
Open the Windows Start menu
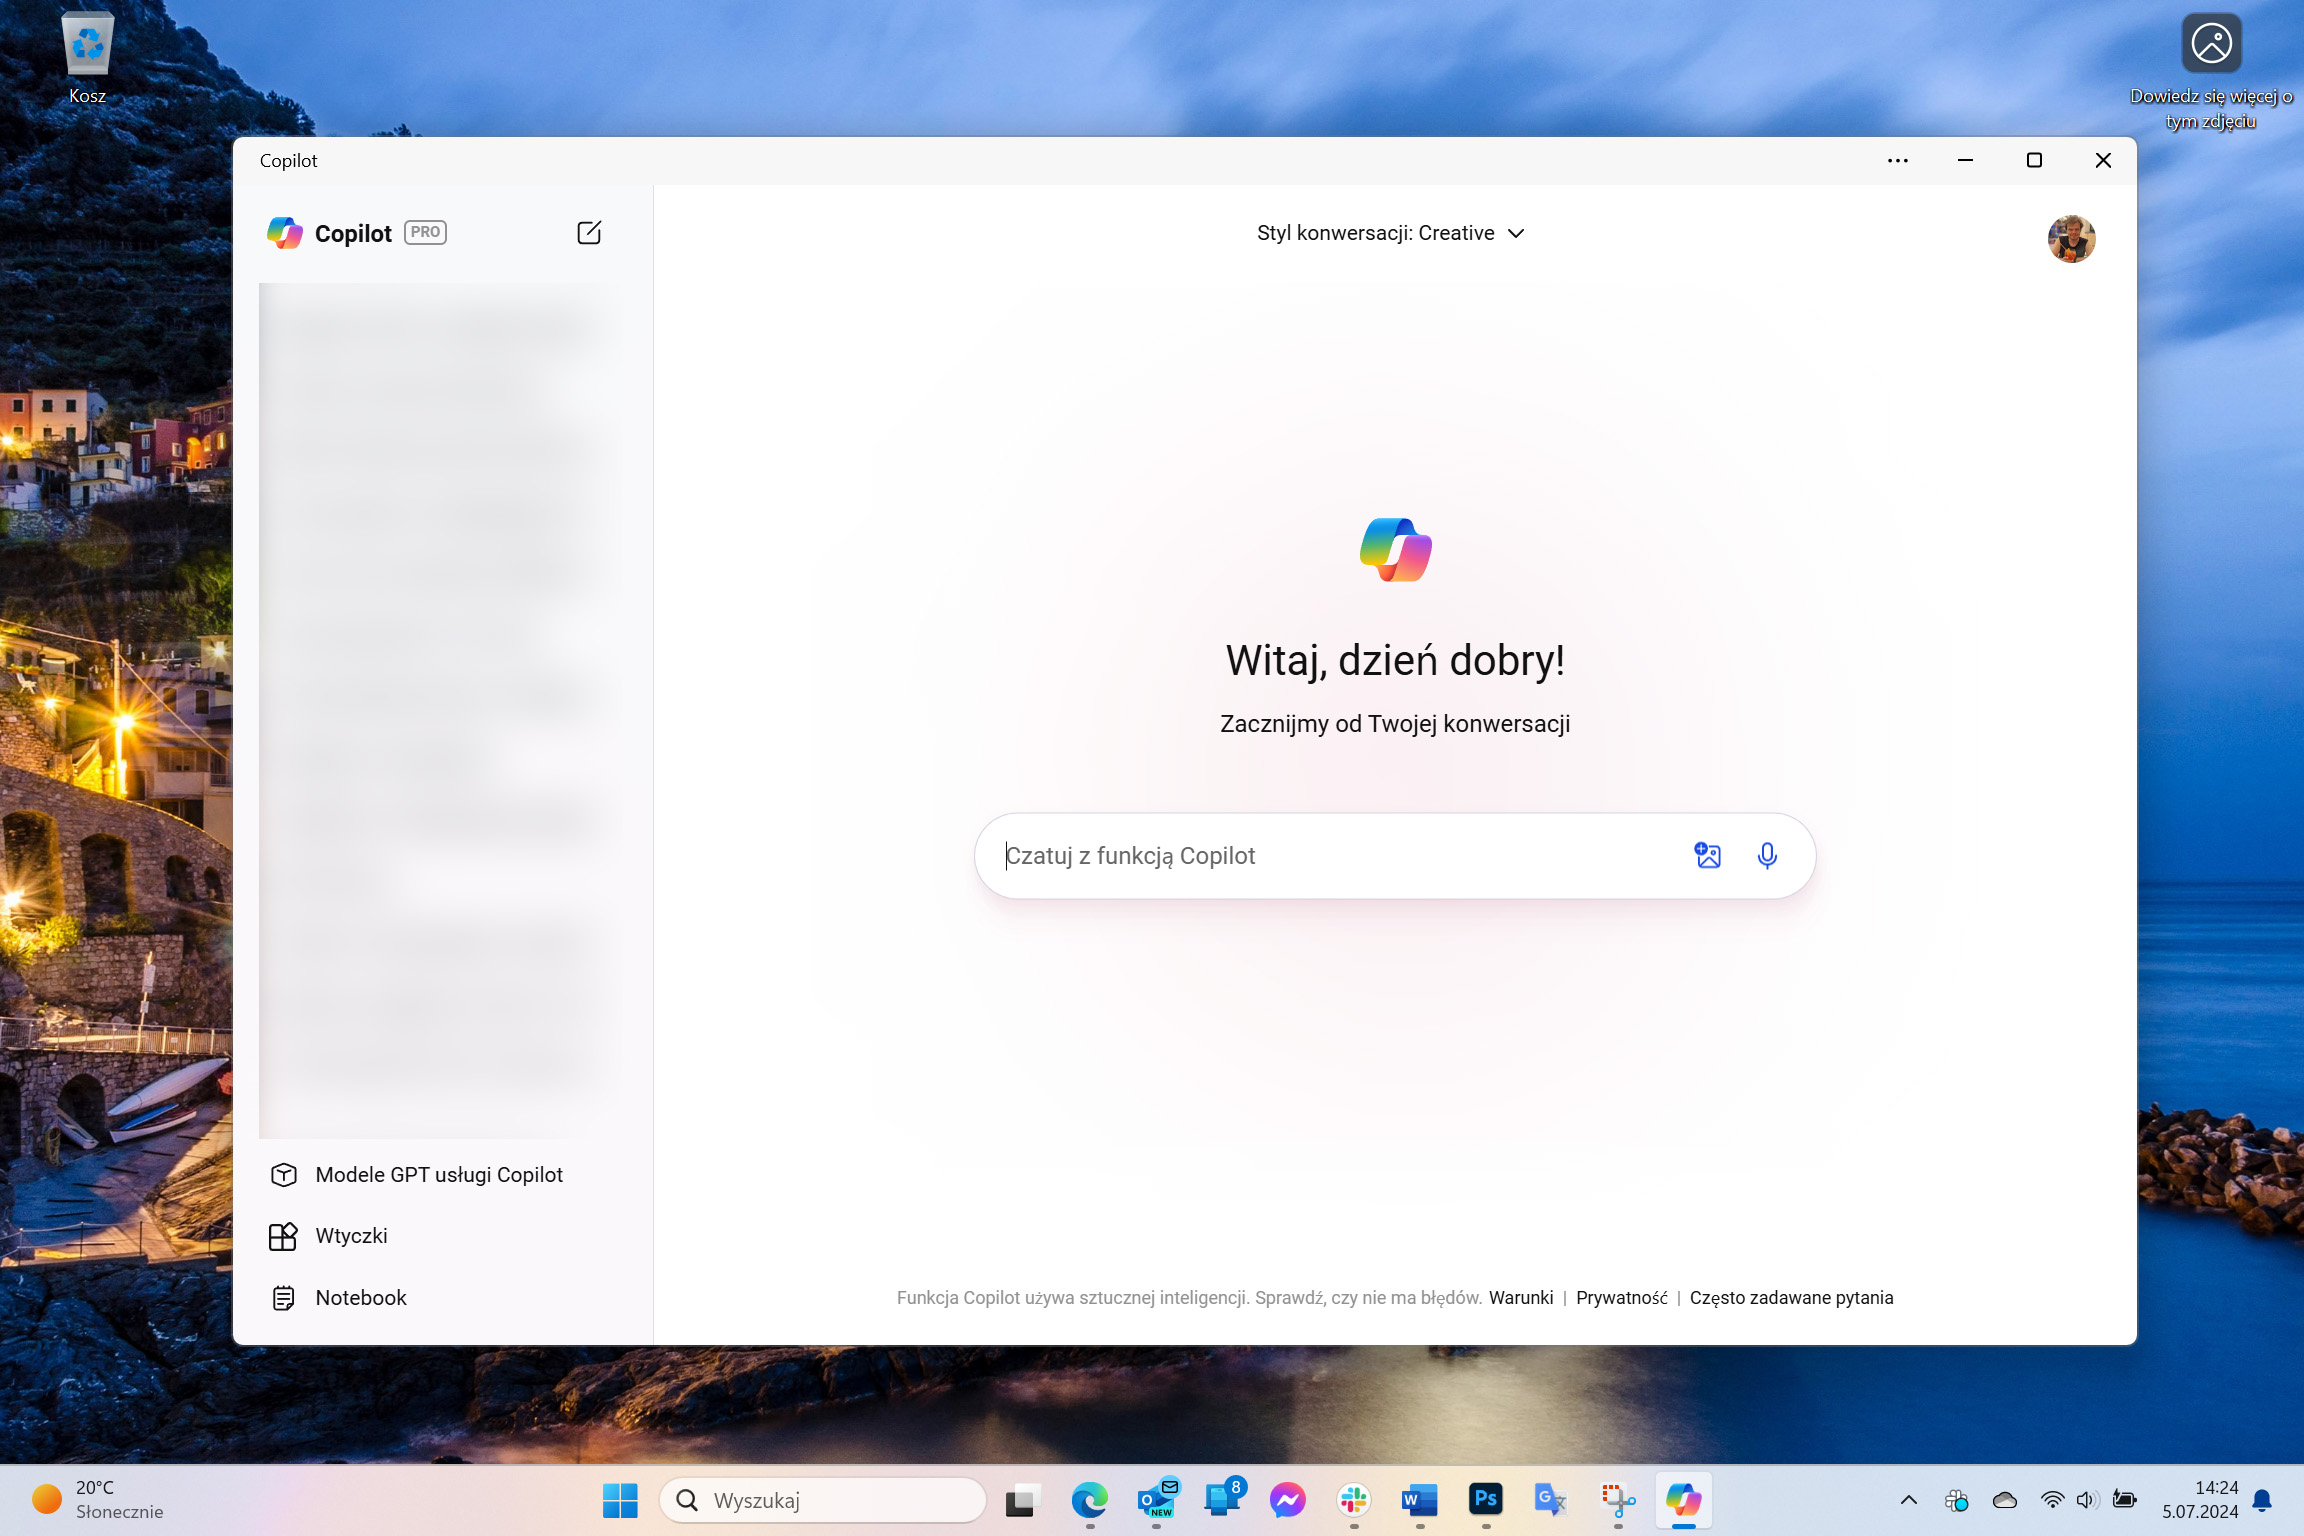click(x=620, y=1500)
